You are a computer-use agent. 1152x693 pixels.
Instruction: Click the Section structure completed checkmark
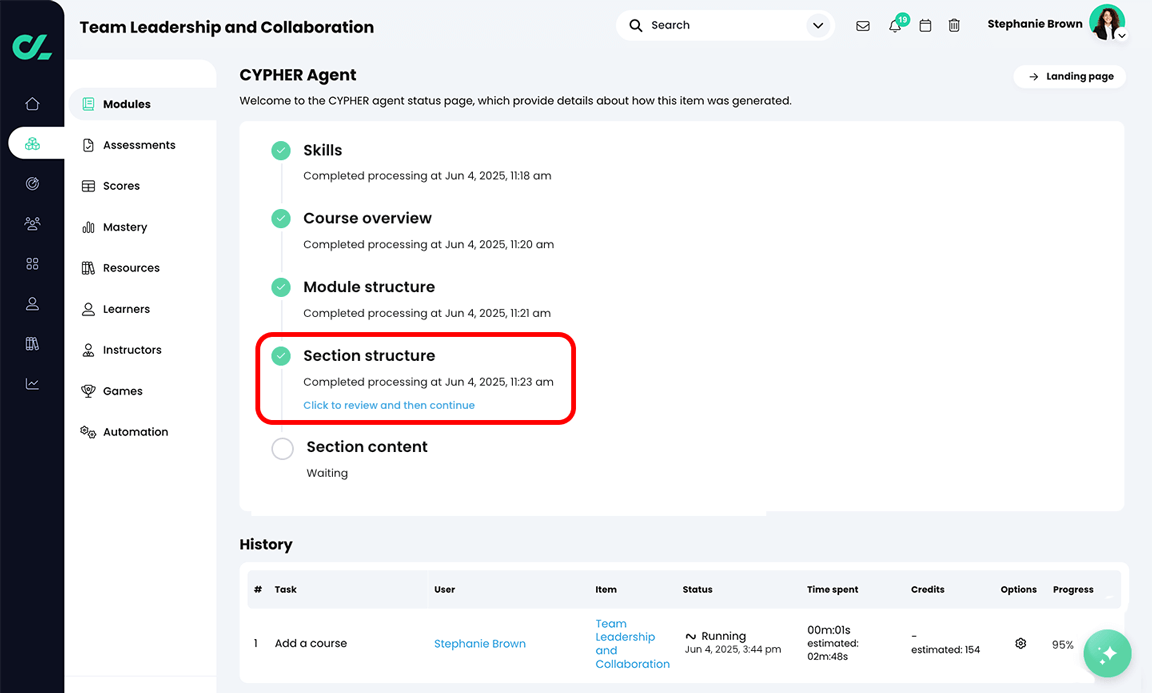[281, 356]
